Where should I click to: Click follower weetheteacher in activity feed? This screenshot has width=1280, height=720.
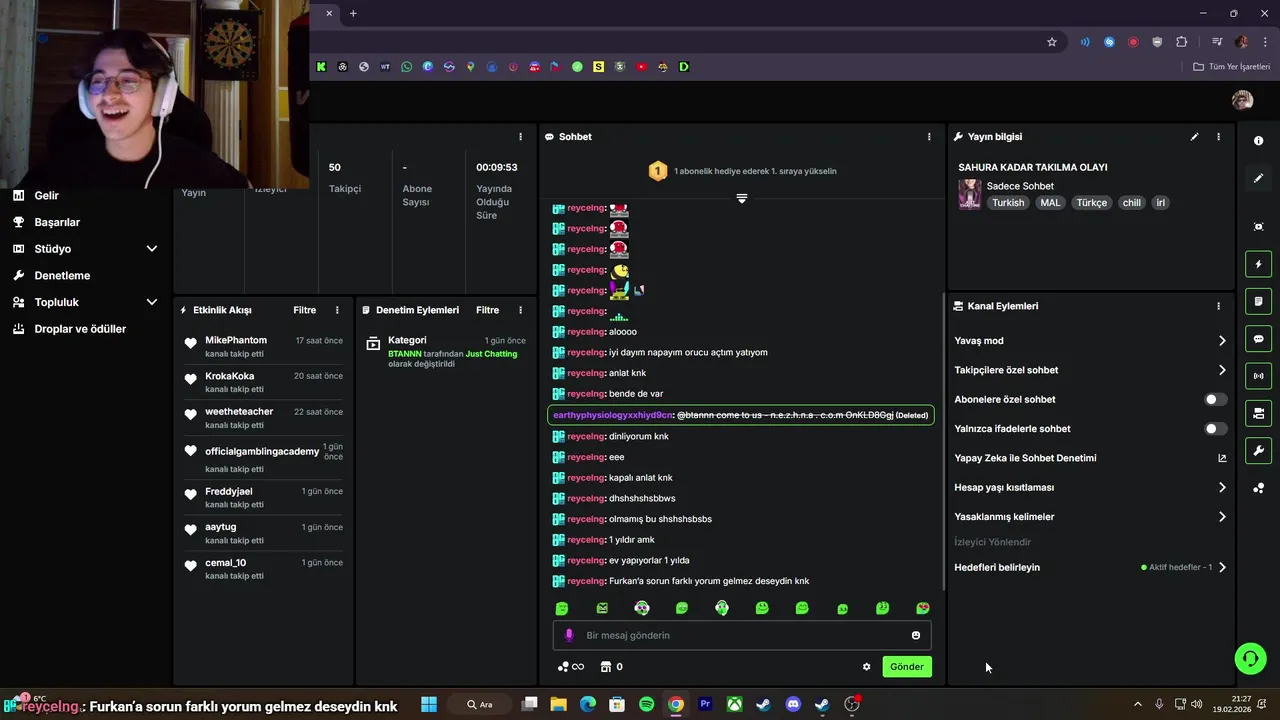tap(239, 412)
